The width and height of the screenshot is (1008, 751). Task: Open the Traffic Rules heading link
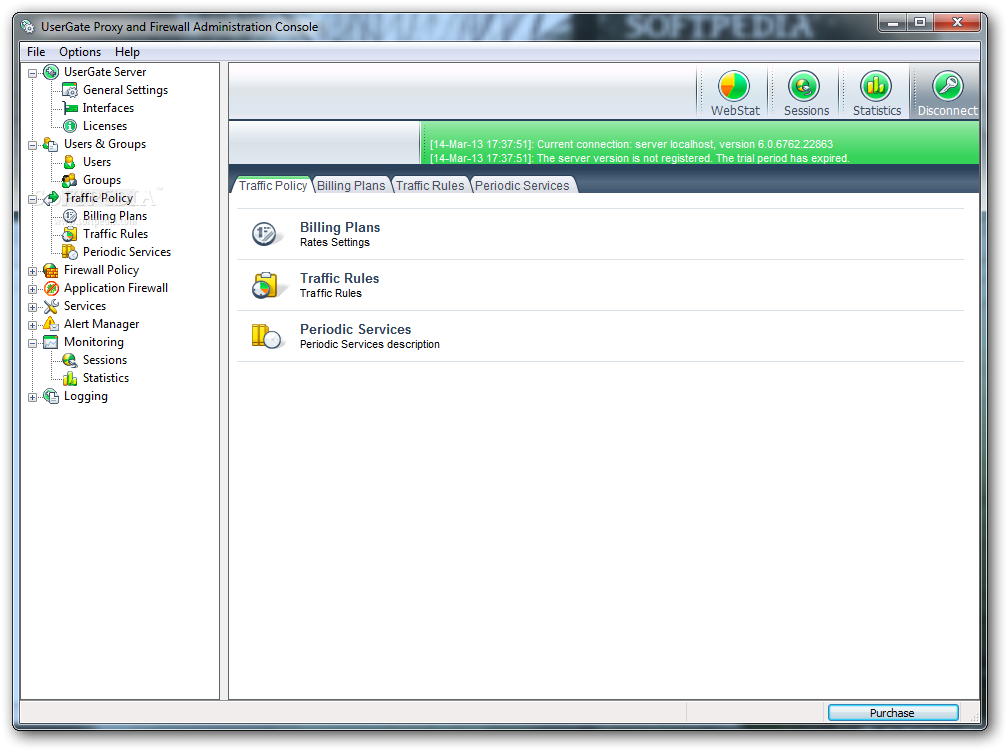click(x=339, y=278)
